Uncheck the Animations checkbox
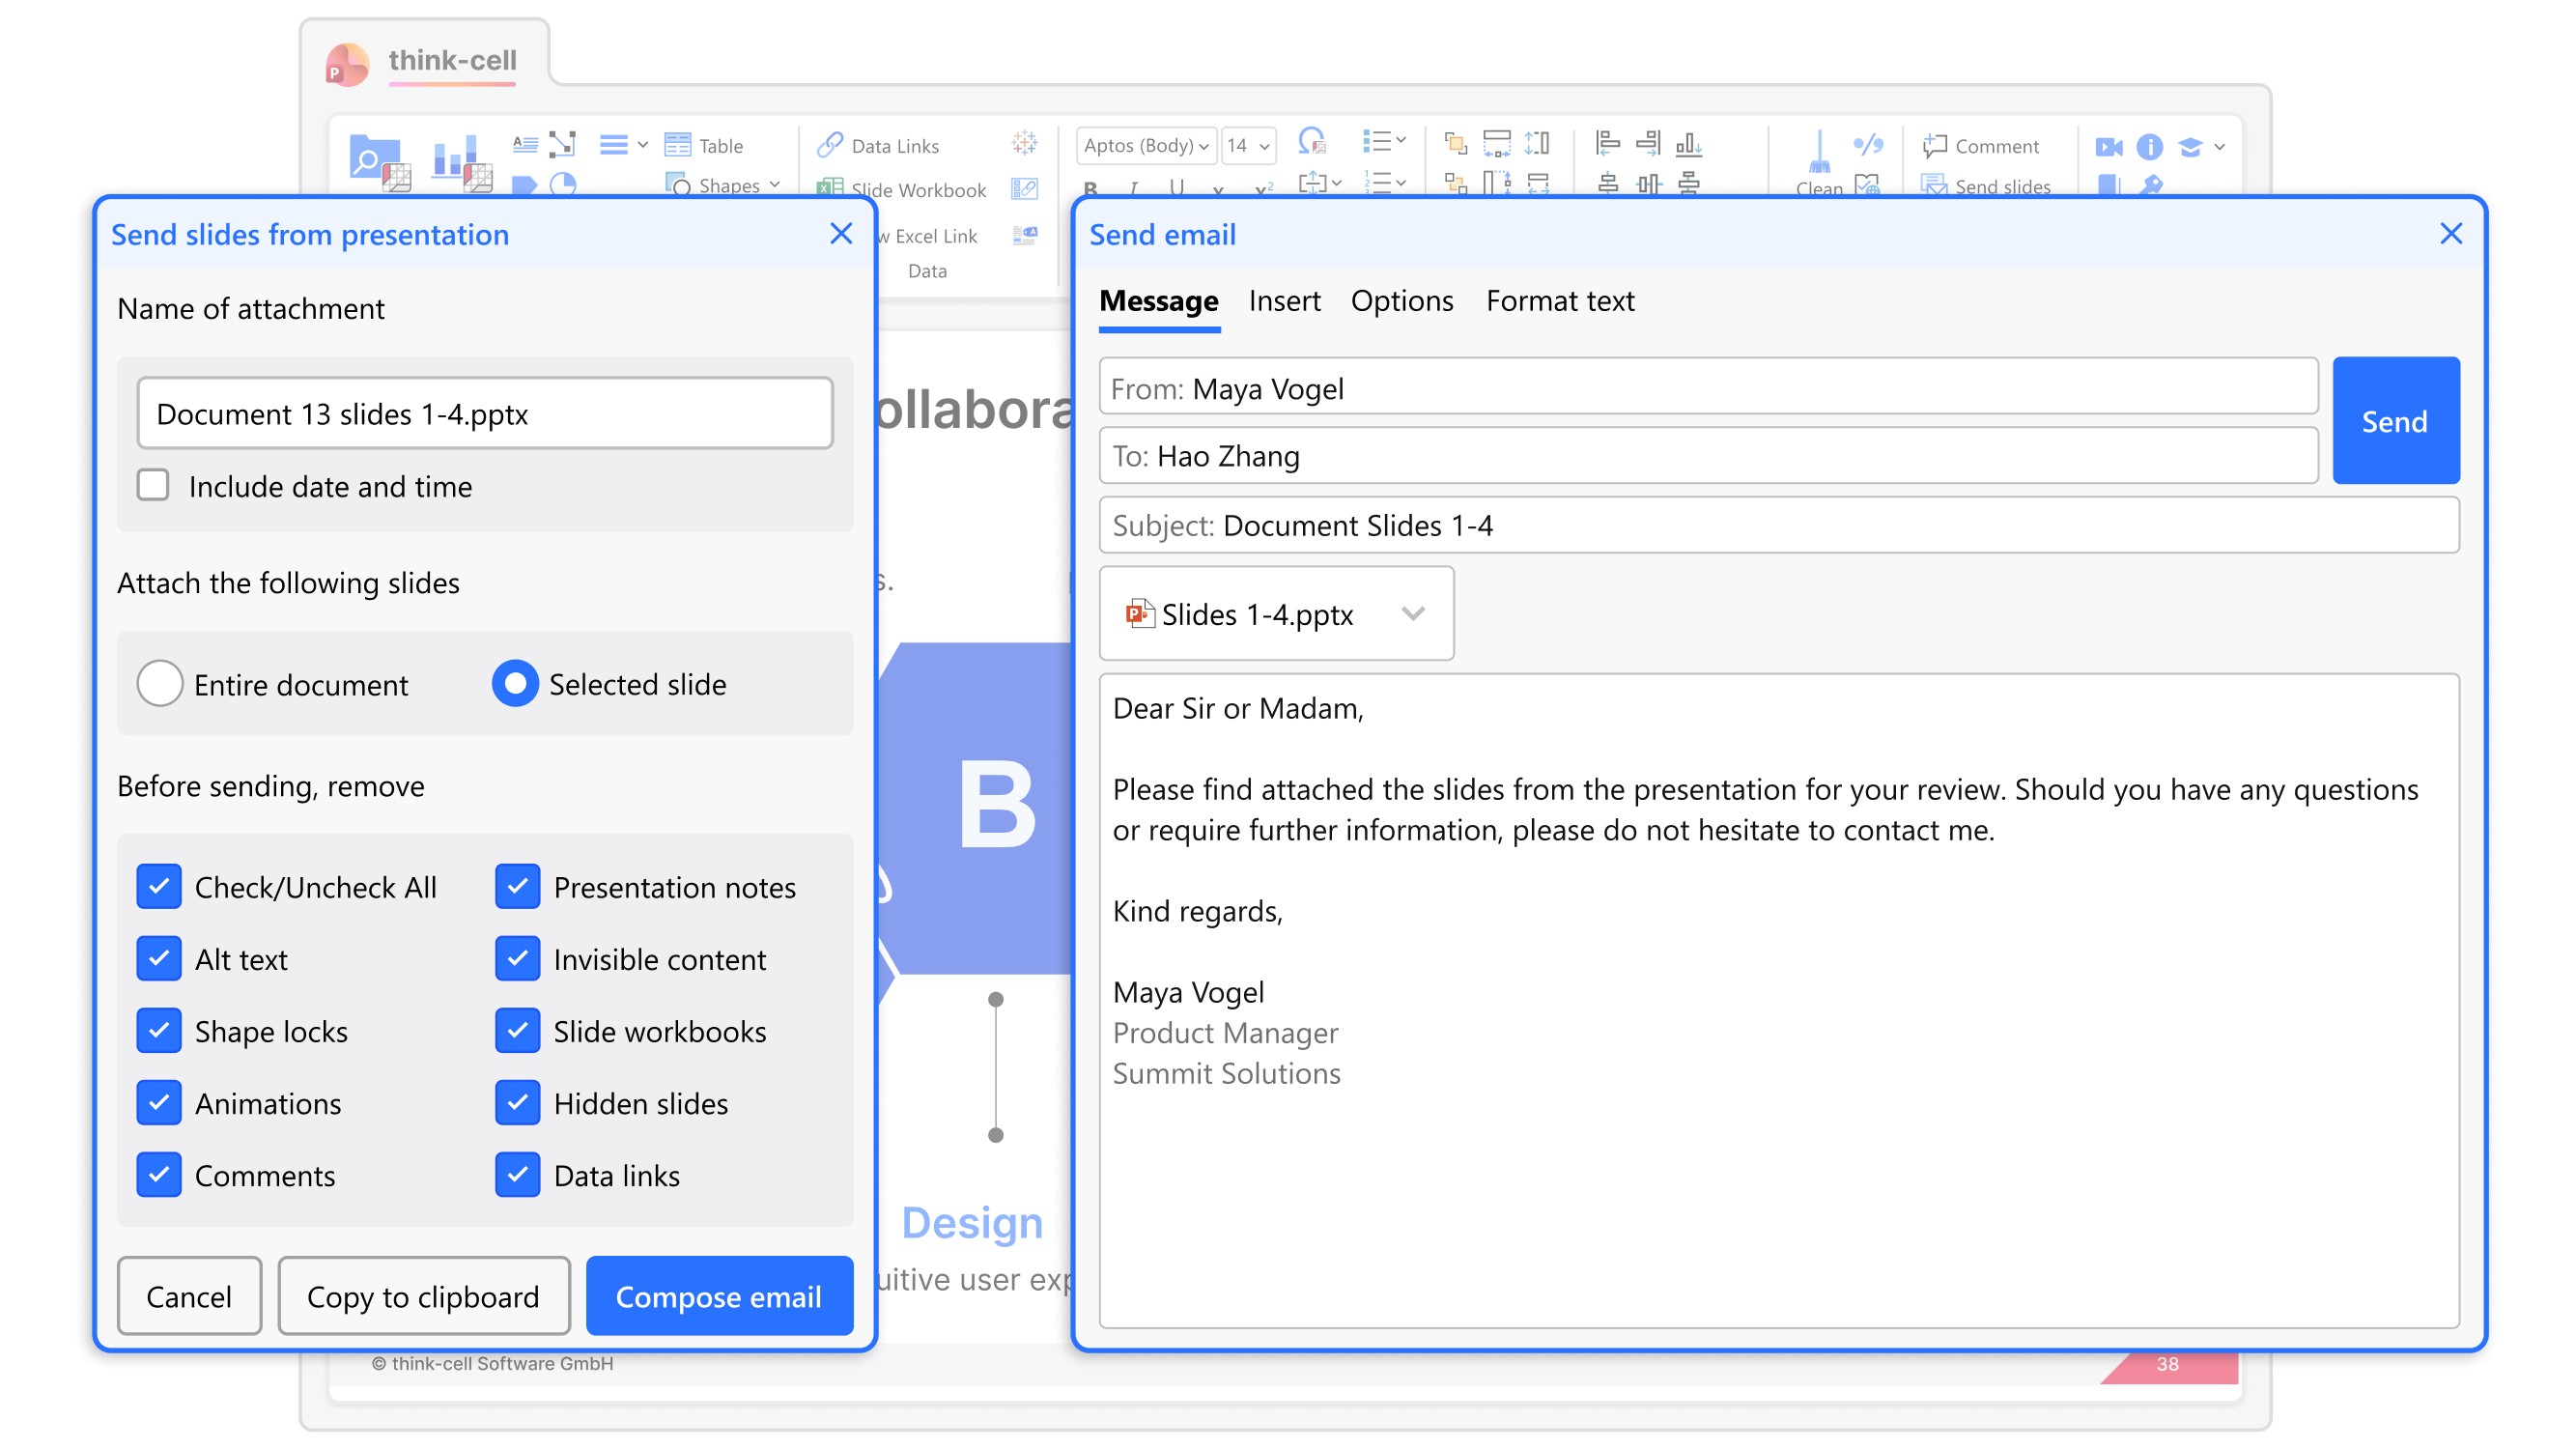This screenshot has height=1449, width=2576. [x=159, y=1103]
